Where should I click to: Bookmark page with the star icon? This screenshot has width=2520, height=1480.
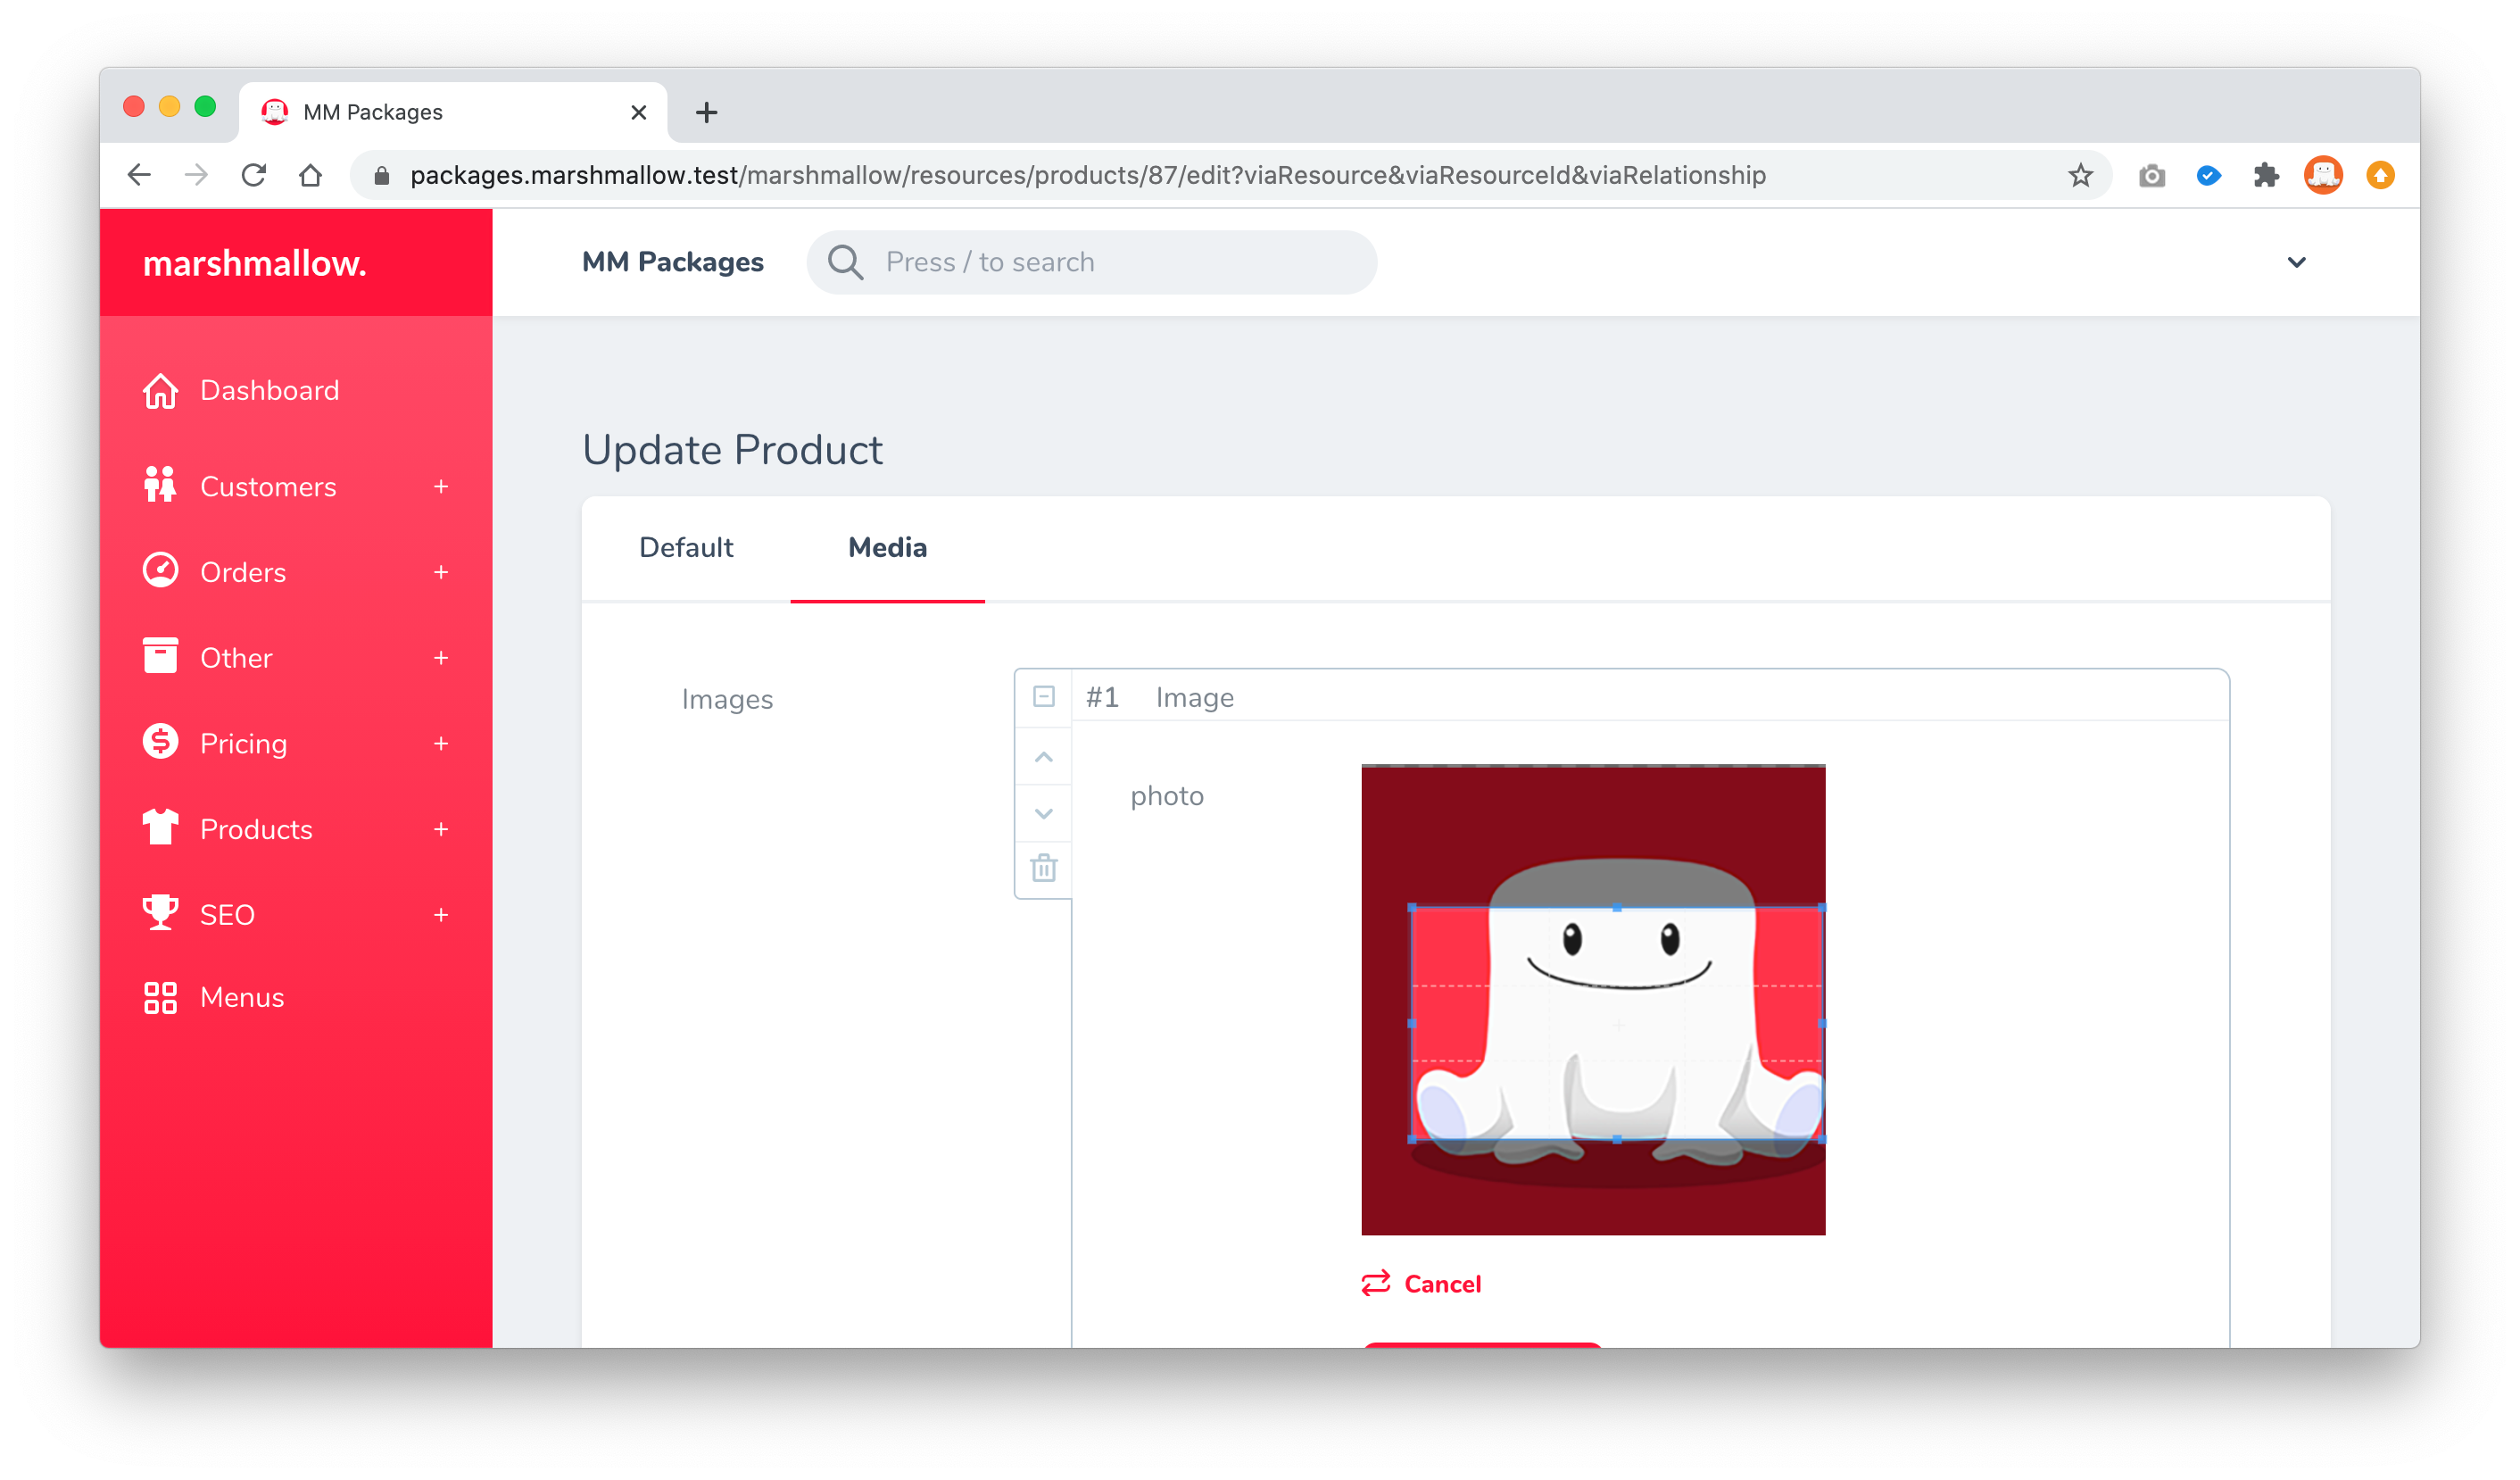click(2080, 176)
